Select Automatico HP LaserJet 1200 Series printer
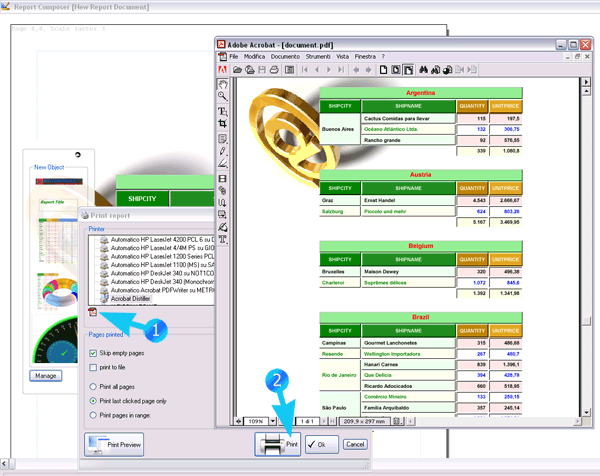The width and height of the screenshot is (600, 476). point(162,256)
